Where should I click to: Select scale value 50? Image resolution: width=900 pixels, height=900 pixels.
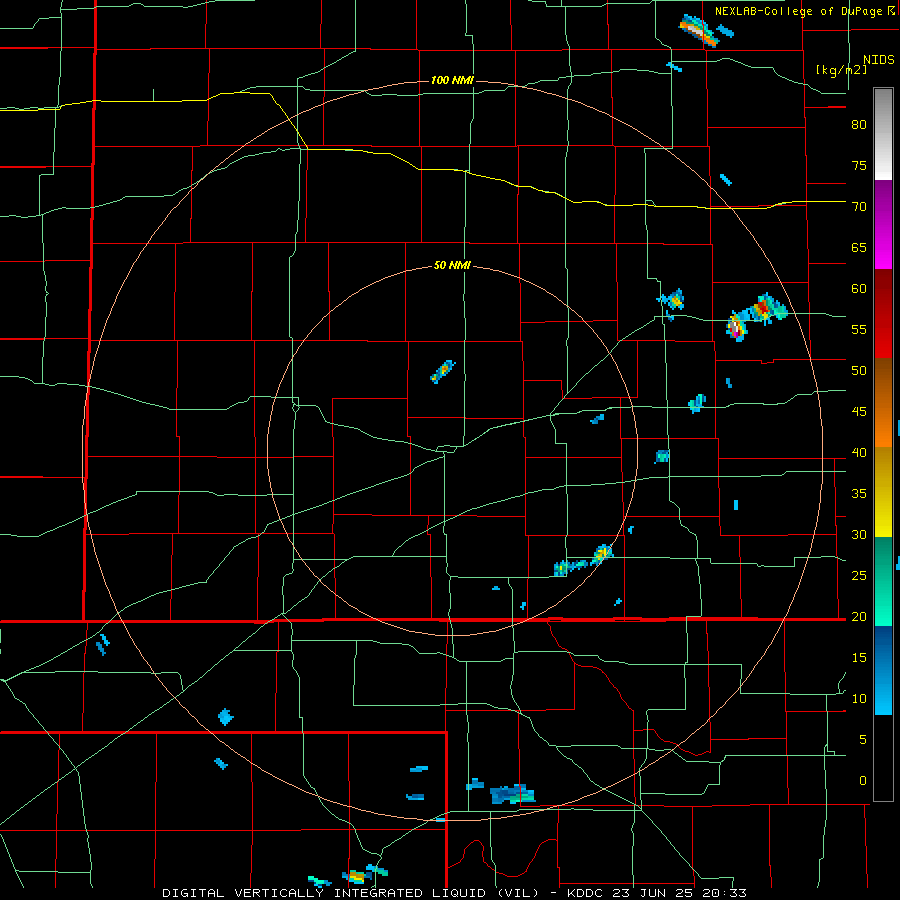coord(859,370)
